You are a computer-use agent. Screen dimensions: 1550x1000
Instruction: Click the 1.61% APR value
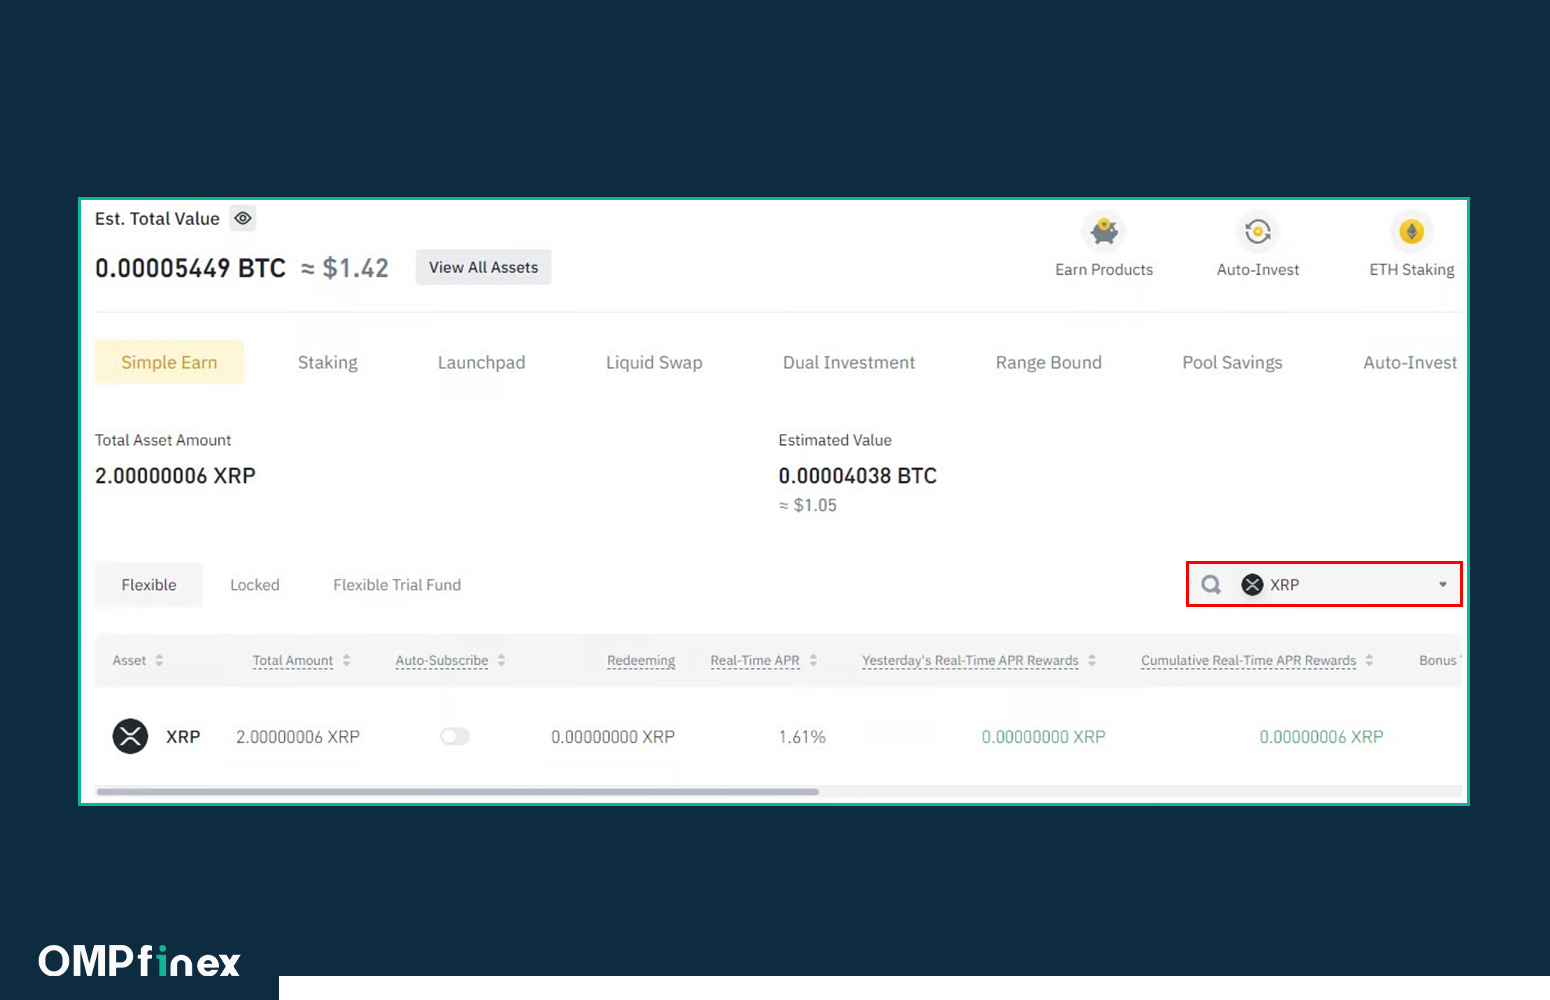click(802, 737)
